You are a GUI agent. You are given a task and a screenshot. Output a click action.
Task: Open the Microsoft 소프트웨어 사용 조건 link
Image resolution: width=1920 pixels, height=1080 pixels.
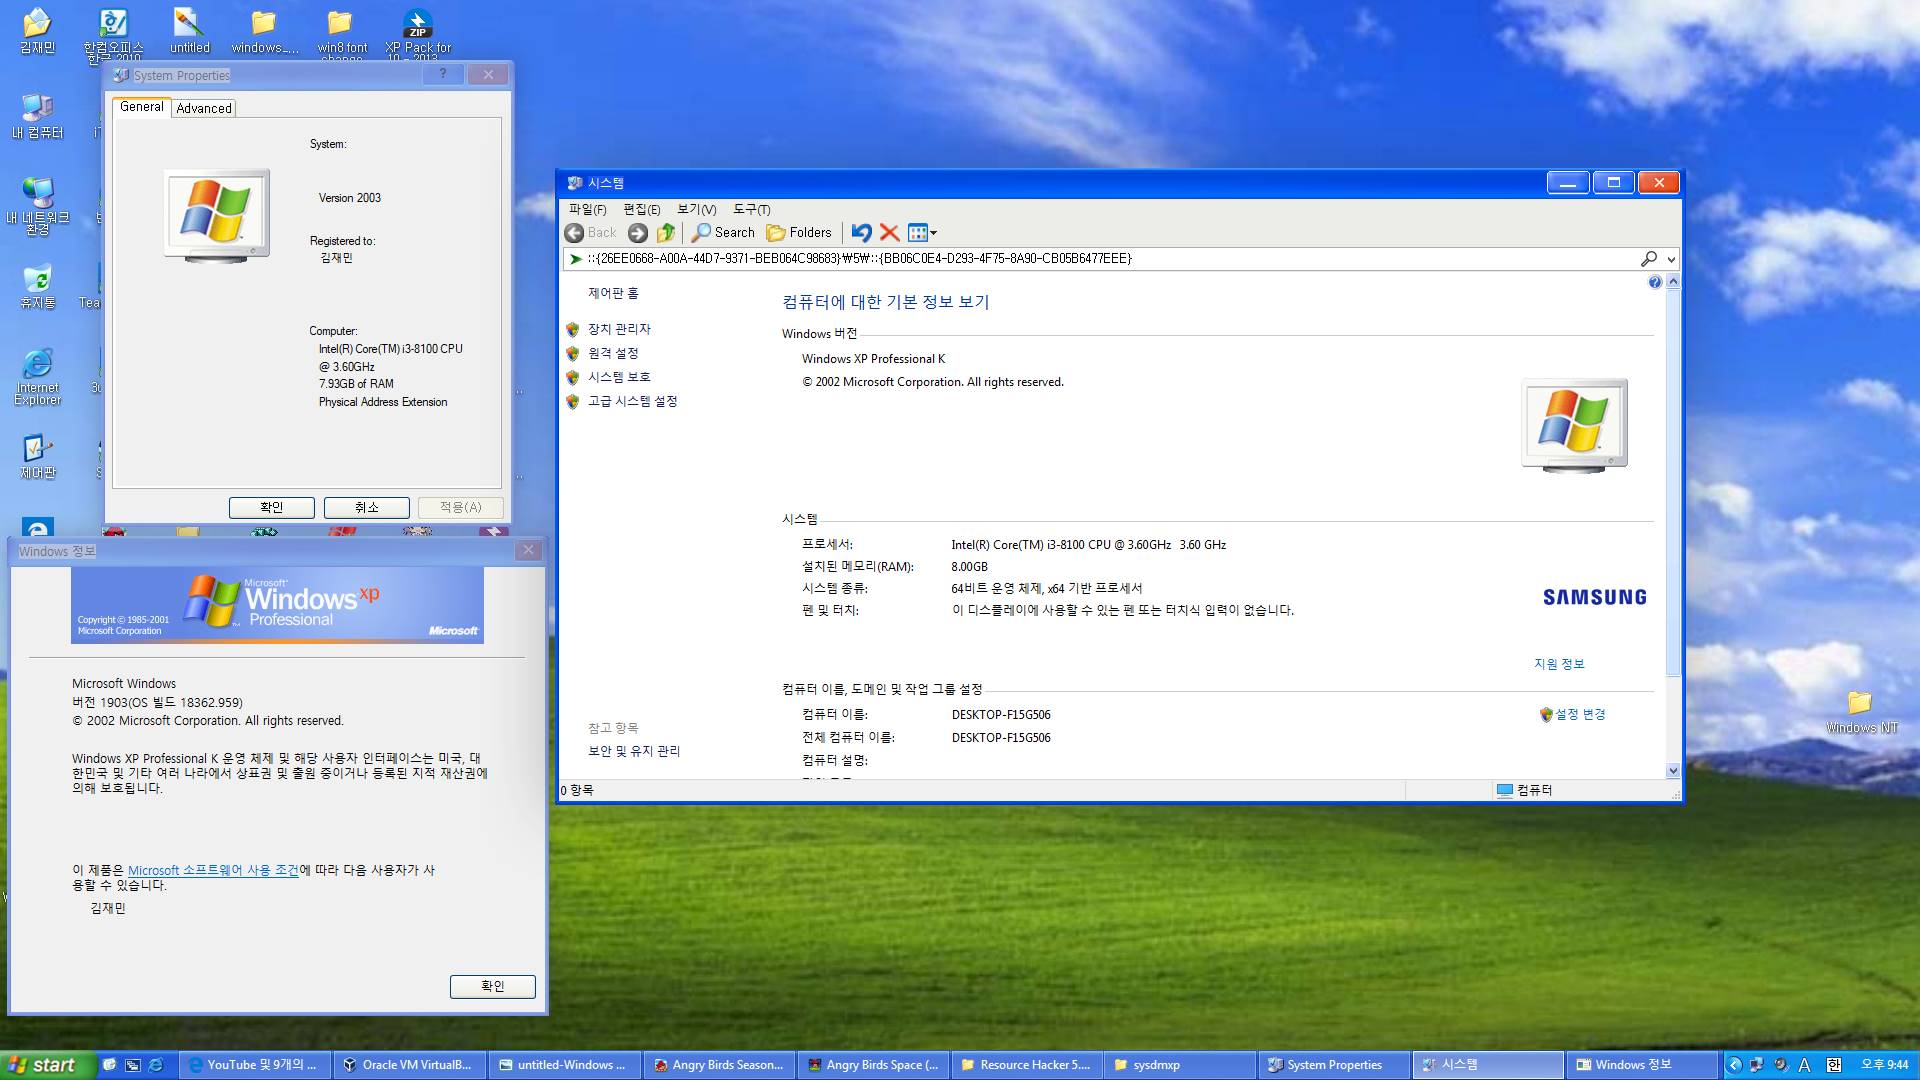(x=213, y=870)
